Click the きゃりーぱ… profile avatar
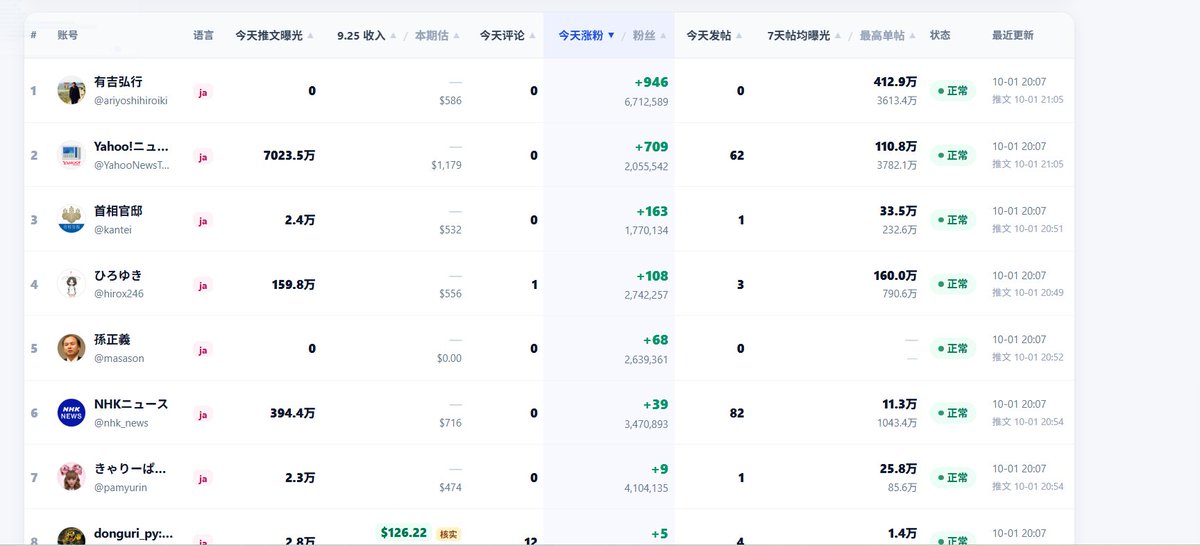This screenshot has width=1200, height=546. pos(71,477)
